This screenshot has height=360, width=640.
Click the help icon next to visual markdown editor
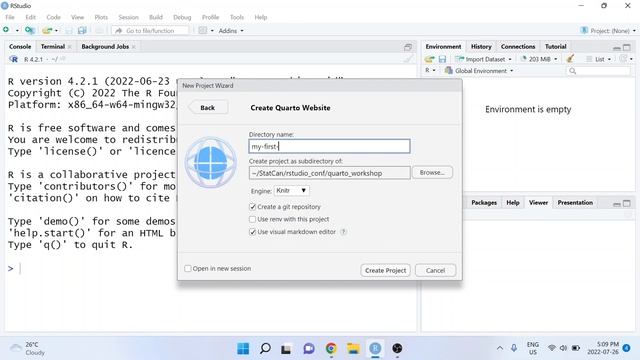click(344, 232)
